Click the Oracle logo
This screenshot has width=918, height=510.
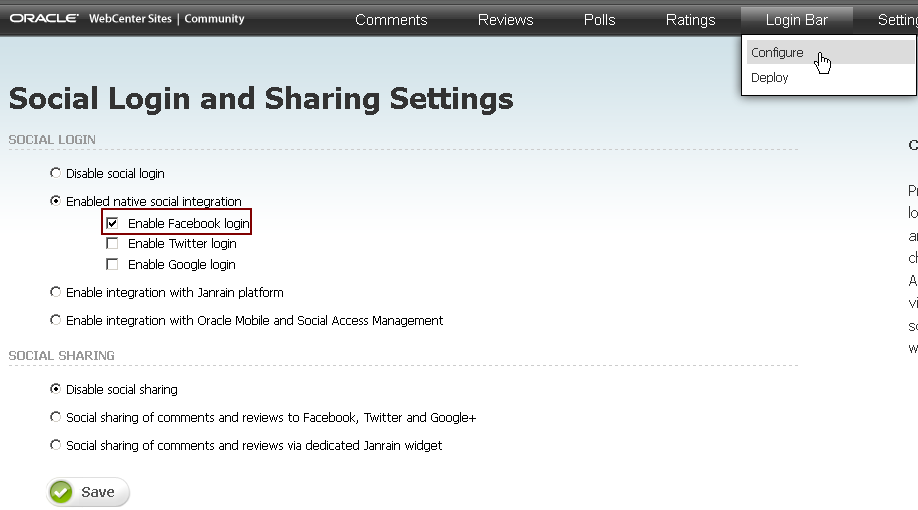(x=44, y=19)
